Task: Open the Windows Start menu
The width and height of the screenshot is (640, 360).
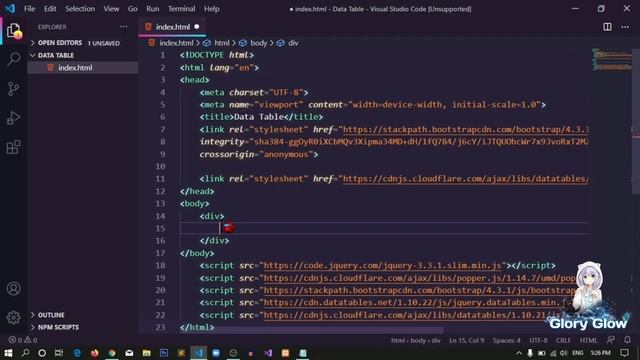Action: tap(8, 353)
